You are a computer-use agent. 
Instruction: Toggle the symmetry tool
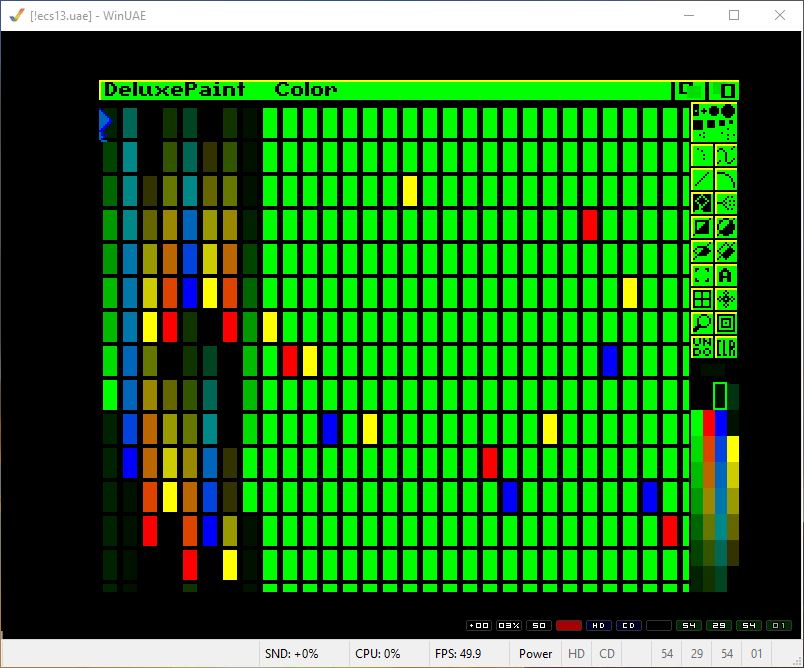tap(726, 299)
